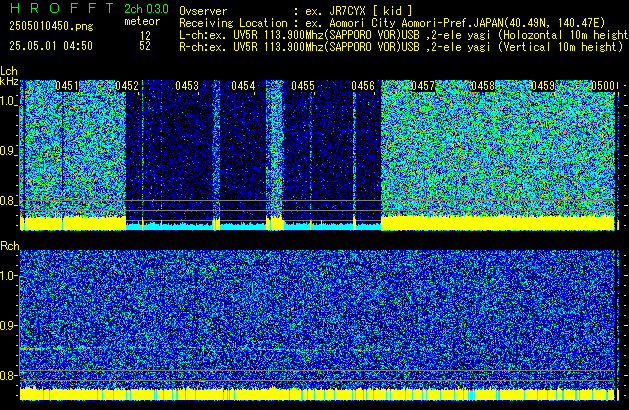Click the Rch 0.8 kHz axis label

(8, 375)
